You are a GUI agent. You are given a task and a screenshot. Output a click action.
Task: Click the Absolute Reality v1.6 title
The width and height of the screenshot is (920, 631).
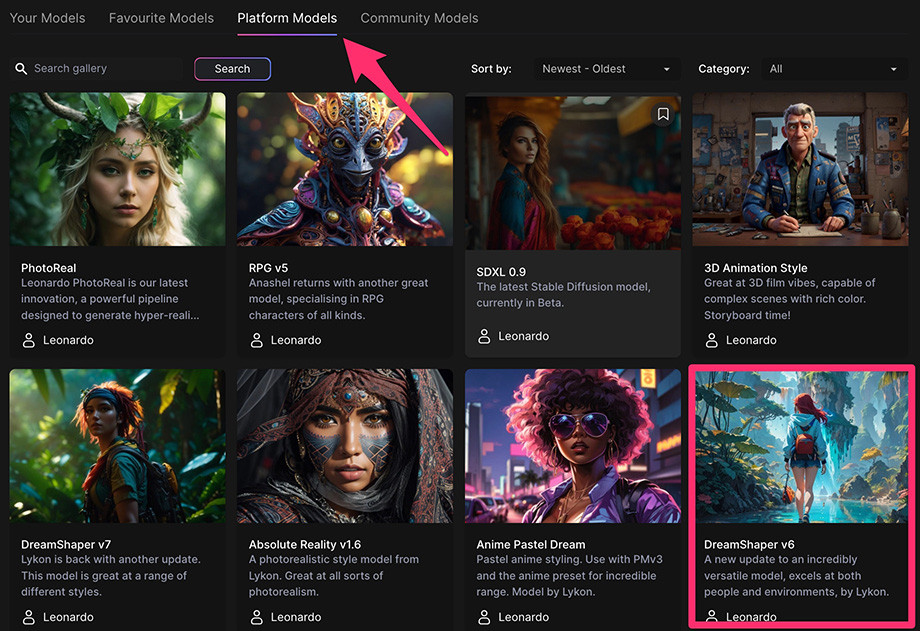[x=305, y=545]
